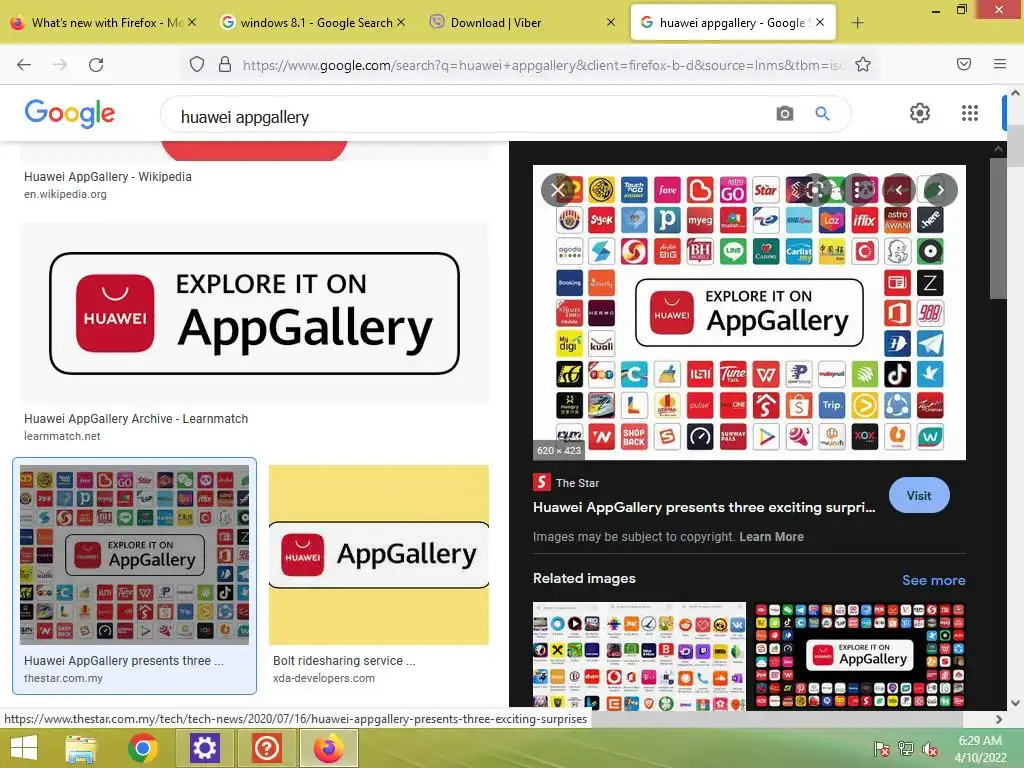
Task: Click horizontal scrollbar right arrow
Action: [x=999, y=719]
